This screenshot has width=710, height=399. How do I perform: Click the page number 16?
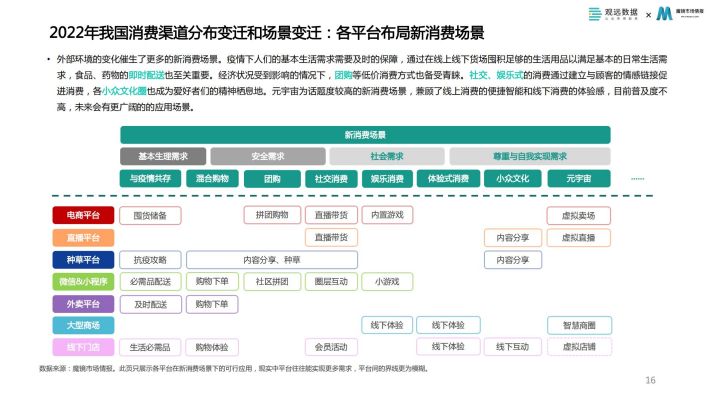point(650,380)
